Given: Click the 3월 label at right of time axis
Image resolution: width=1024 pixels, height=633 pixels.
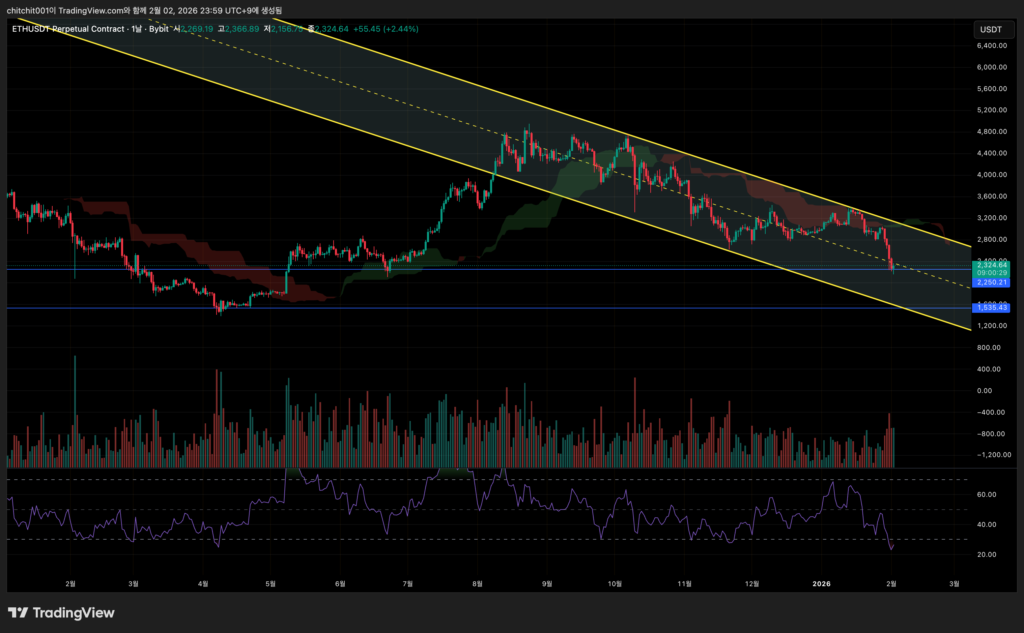Looking at the screenshot, I should (954, 582).
